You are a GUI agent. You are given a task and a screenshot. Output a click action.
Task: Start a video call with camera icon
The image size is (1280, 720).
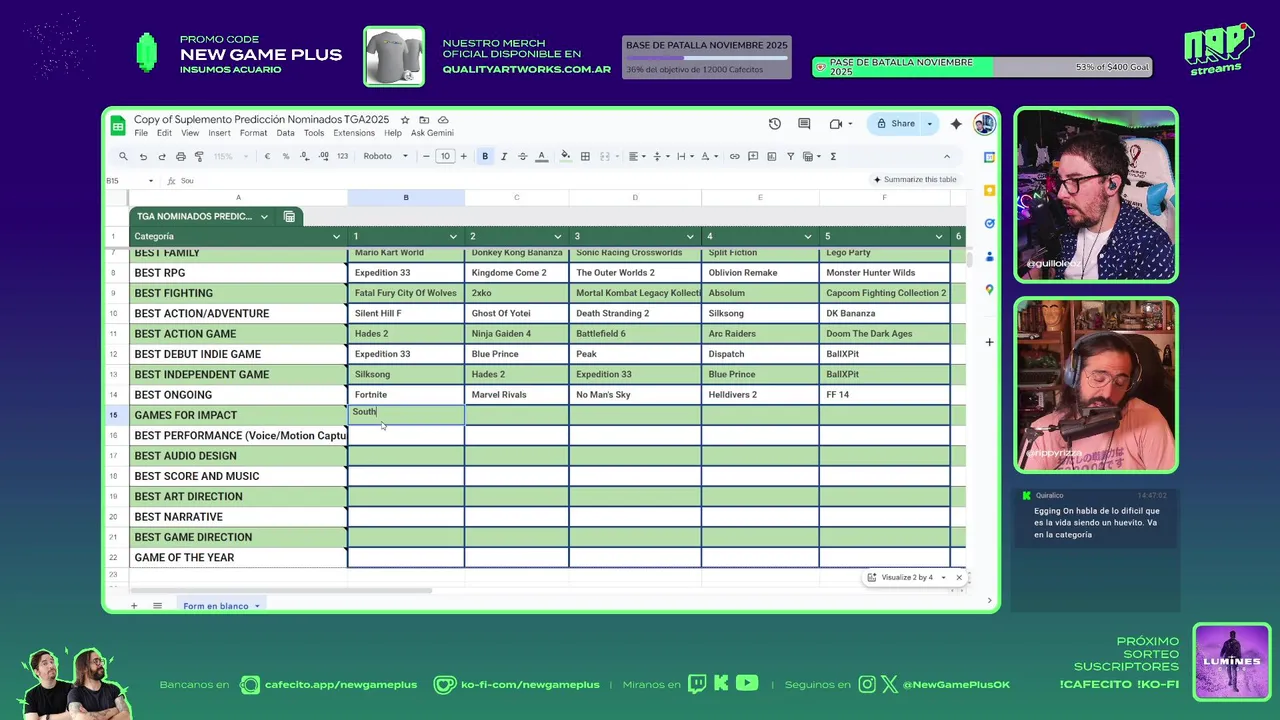pos(835,124)
